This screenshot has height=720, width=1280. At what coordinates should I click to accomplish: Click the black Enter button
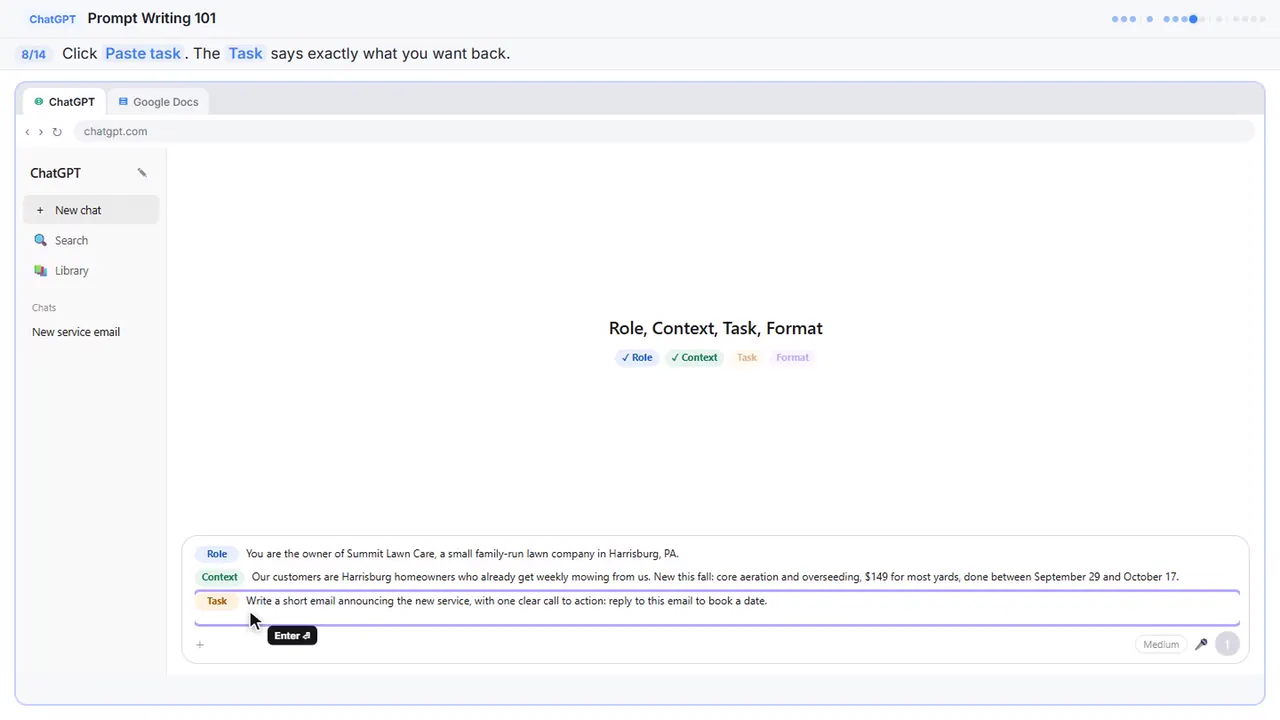[x=292, y=636]
